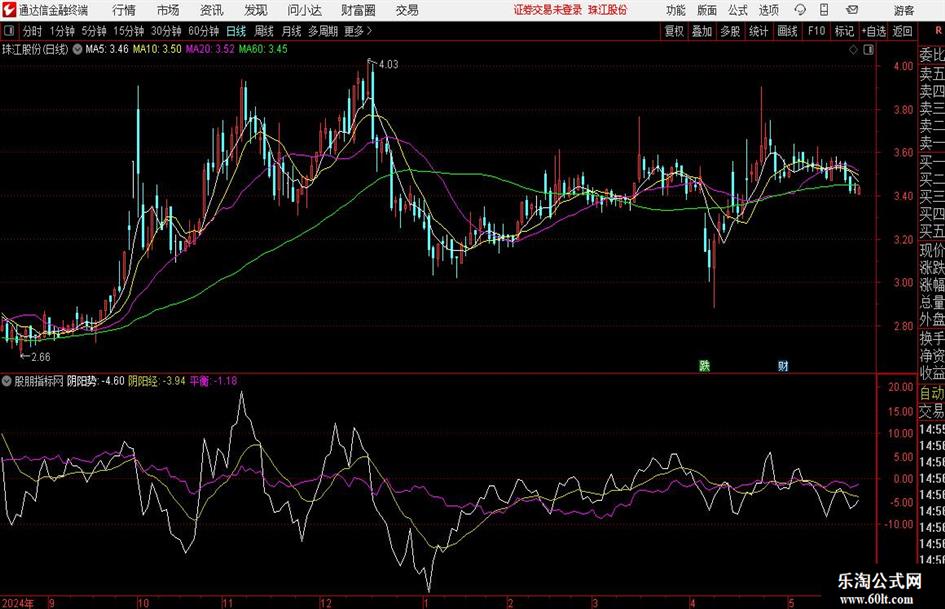
Task: Switch to 30分钟 period tab
Action: (x=166, y=31)
